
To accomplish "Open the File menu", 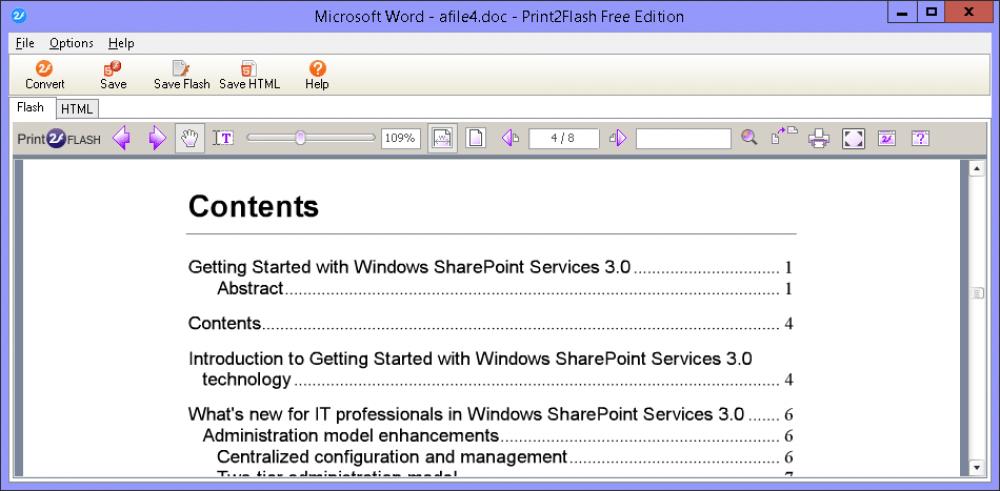I will pos(25,43).
